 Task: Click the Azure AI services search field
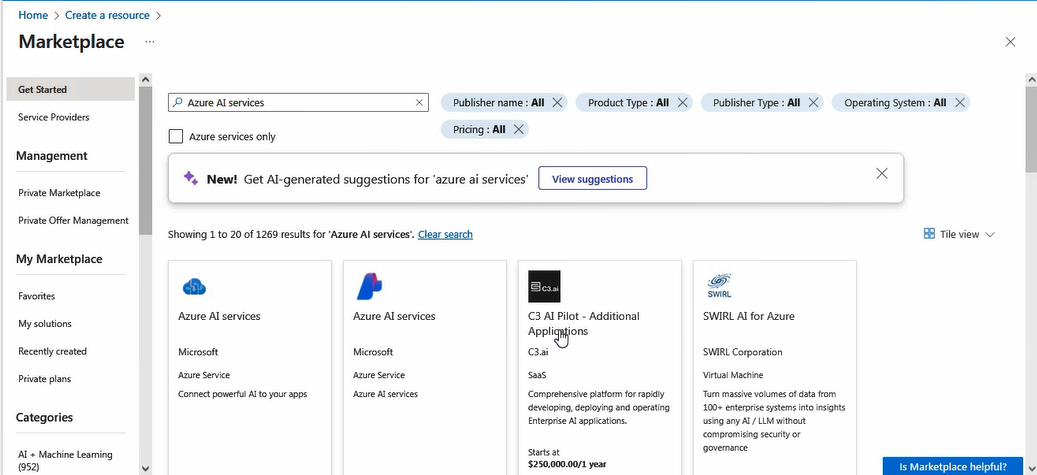[298, 103]
